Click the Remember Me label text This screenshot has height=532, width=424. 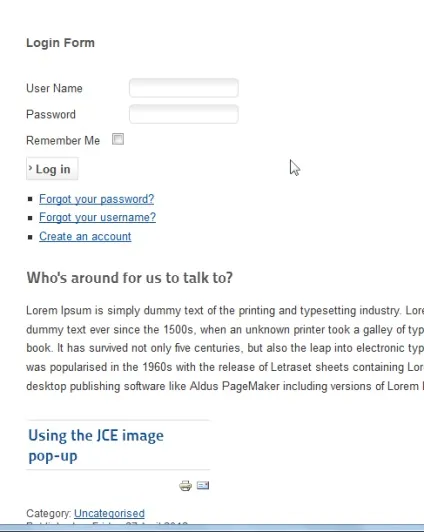pos(63,140)
